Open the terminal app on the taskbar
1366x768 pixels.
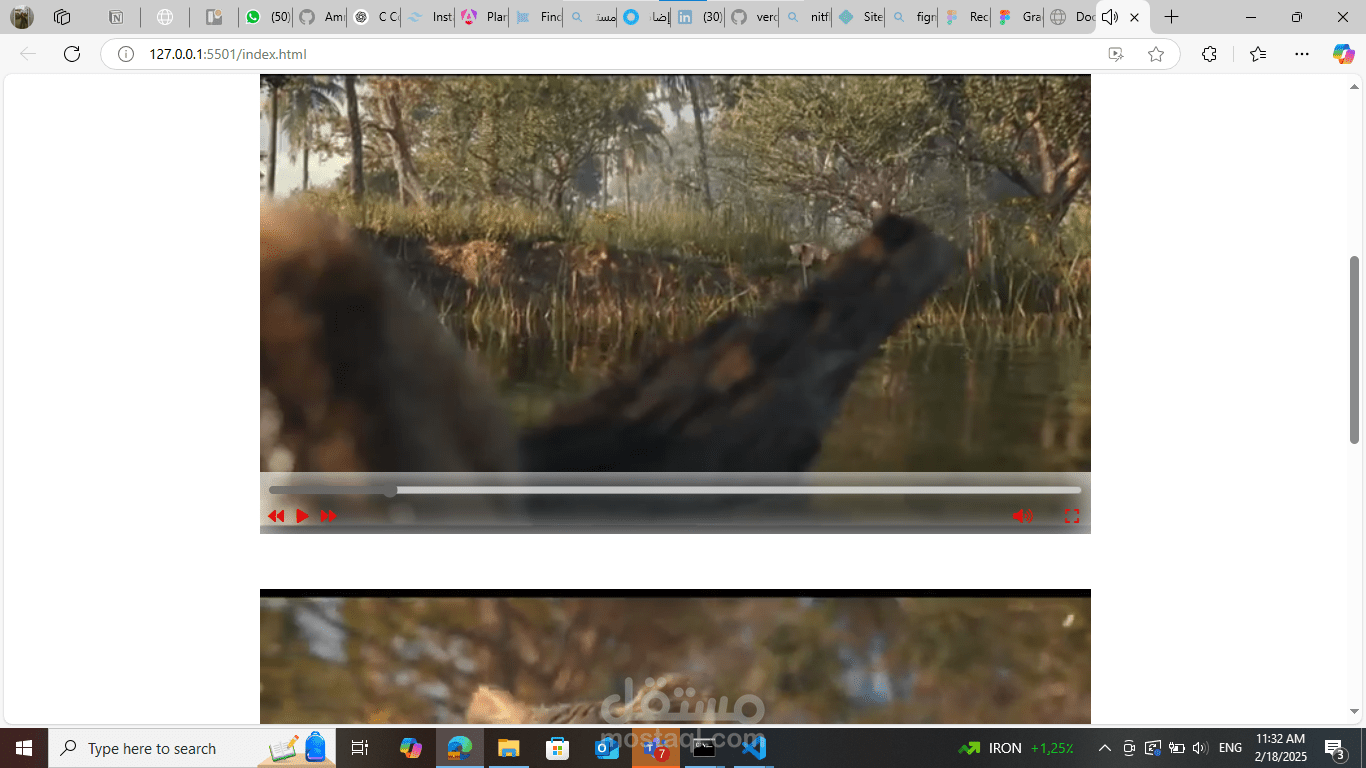(705, 748)
